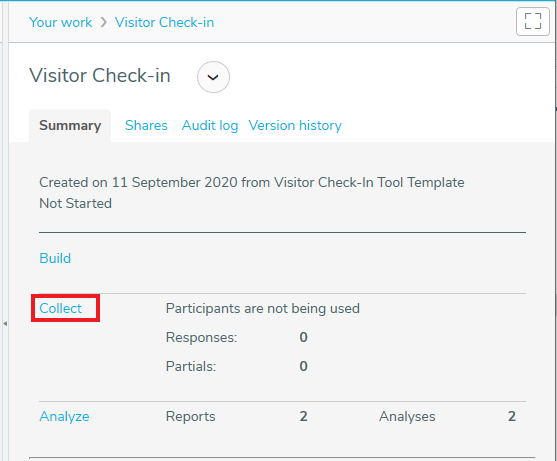Open the Build section
The width and height of the screenshot is (557, 461).
(x=55, y=258)
